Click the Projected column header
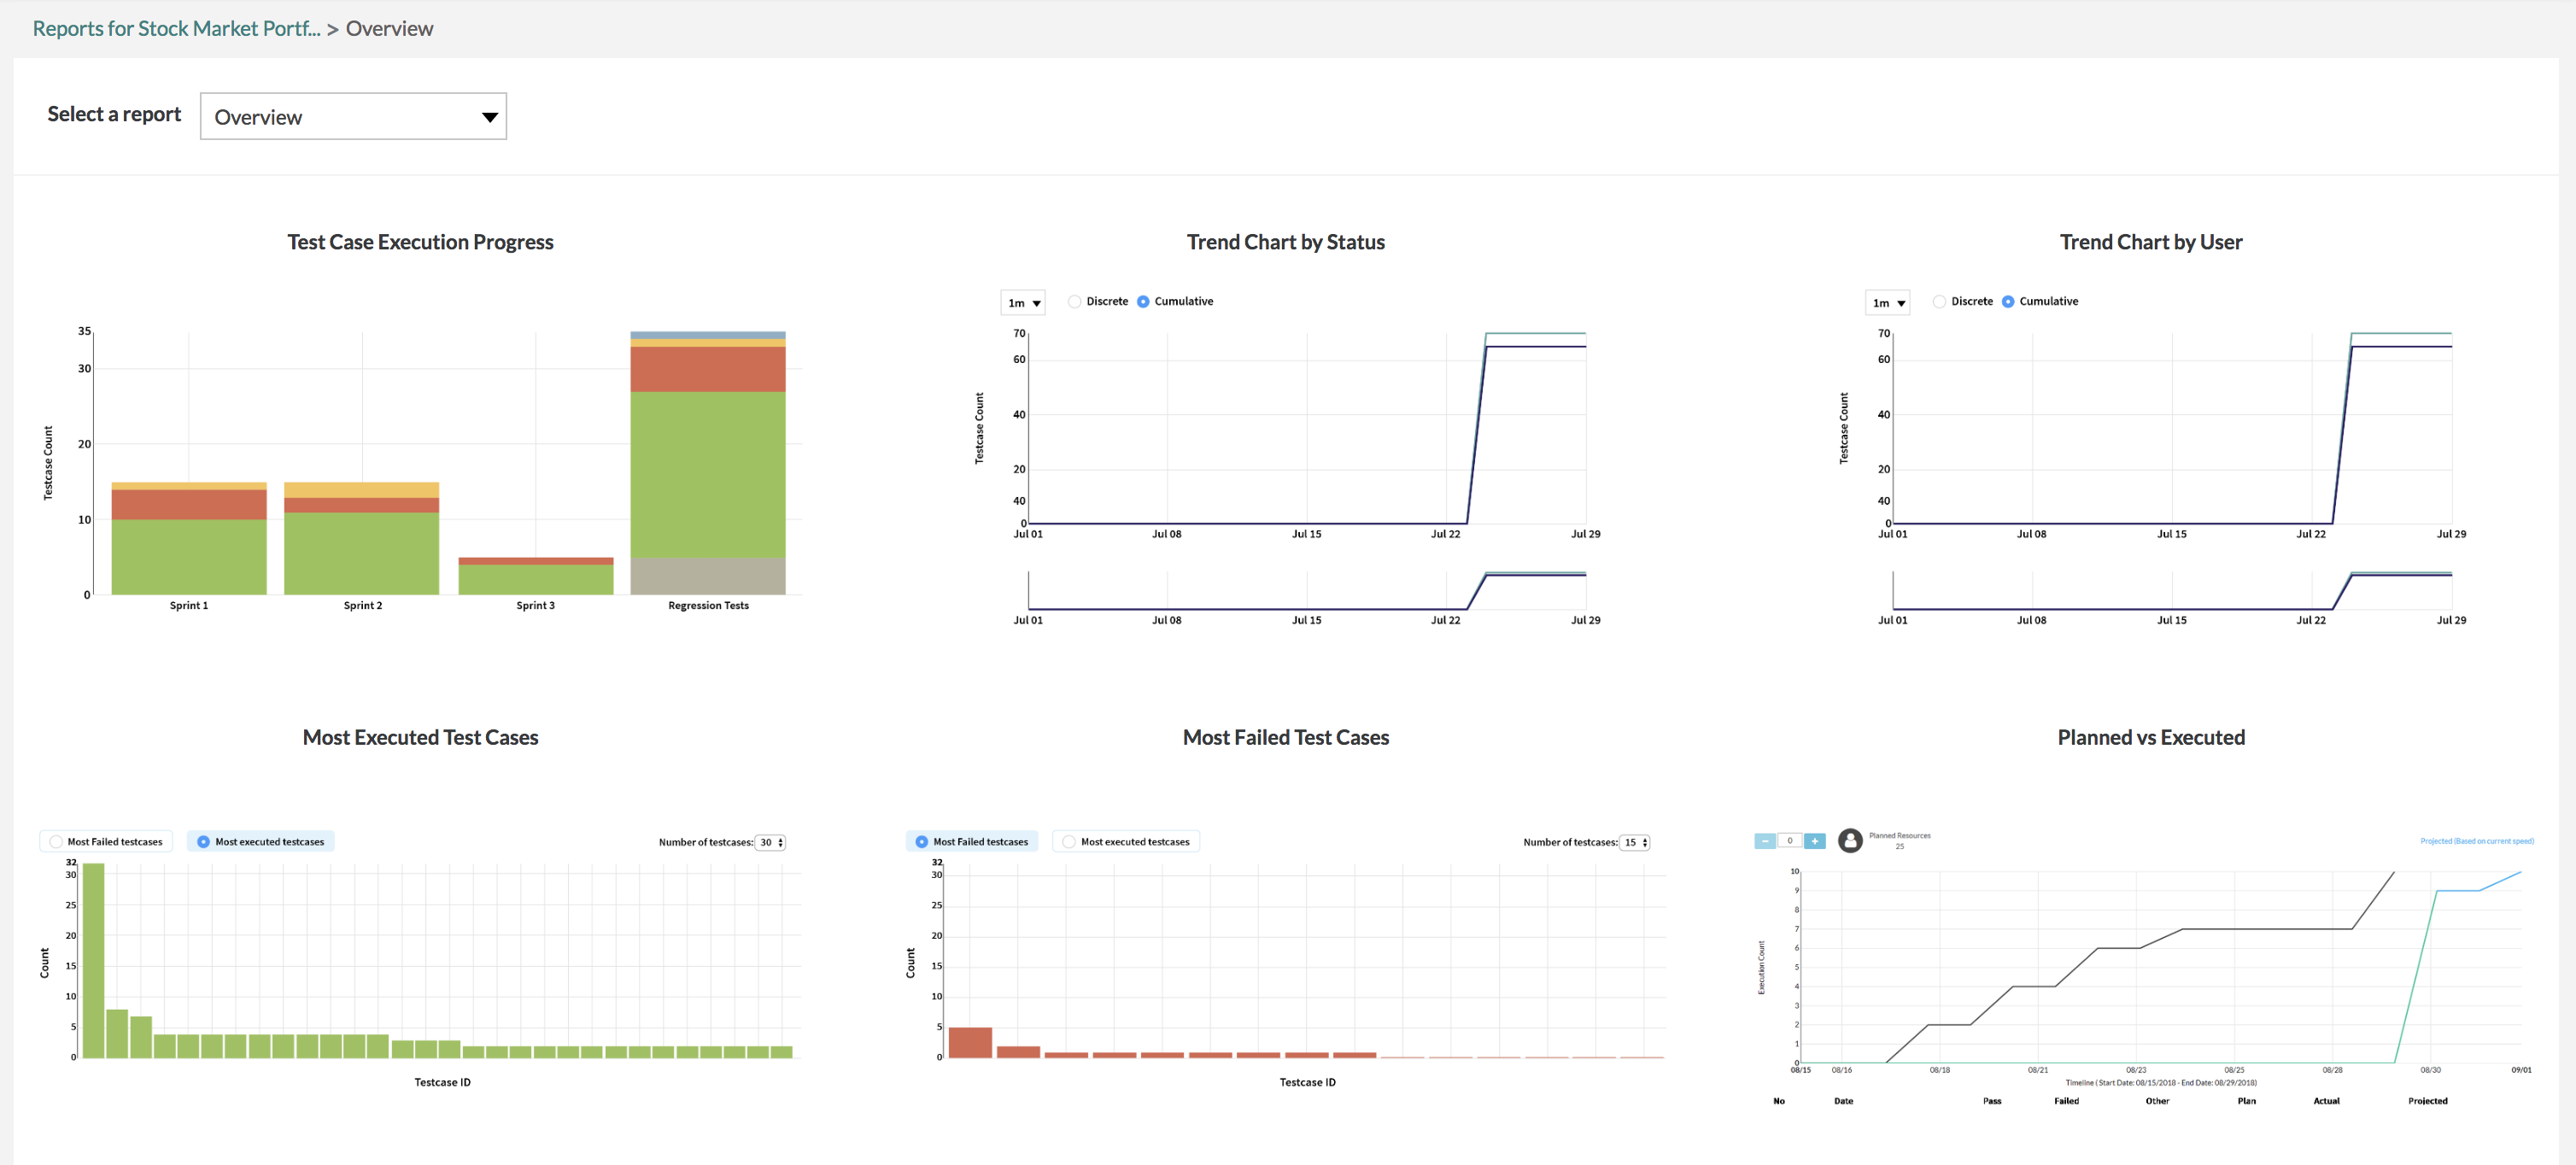Image resolution: width=2576 pixels, height=1165 pixels. 2427,1101
